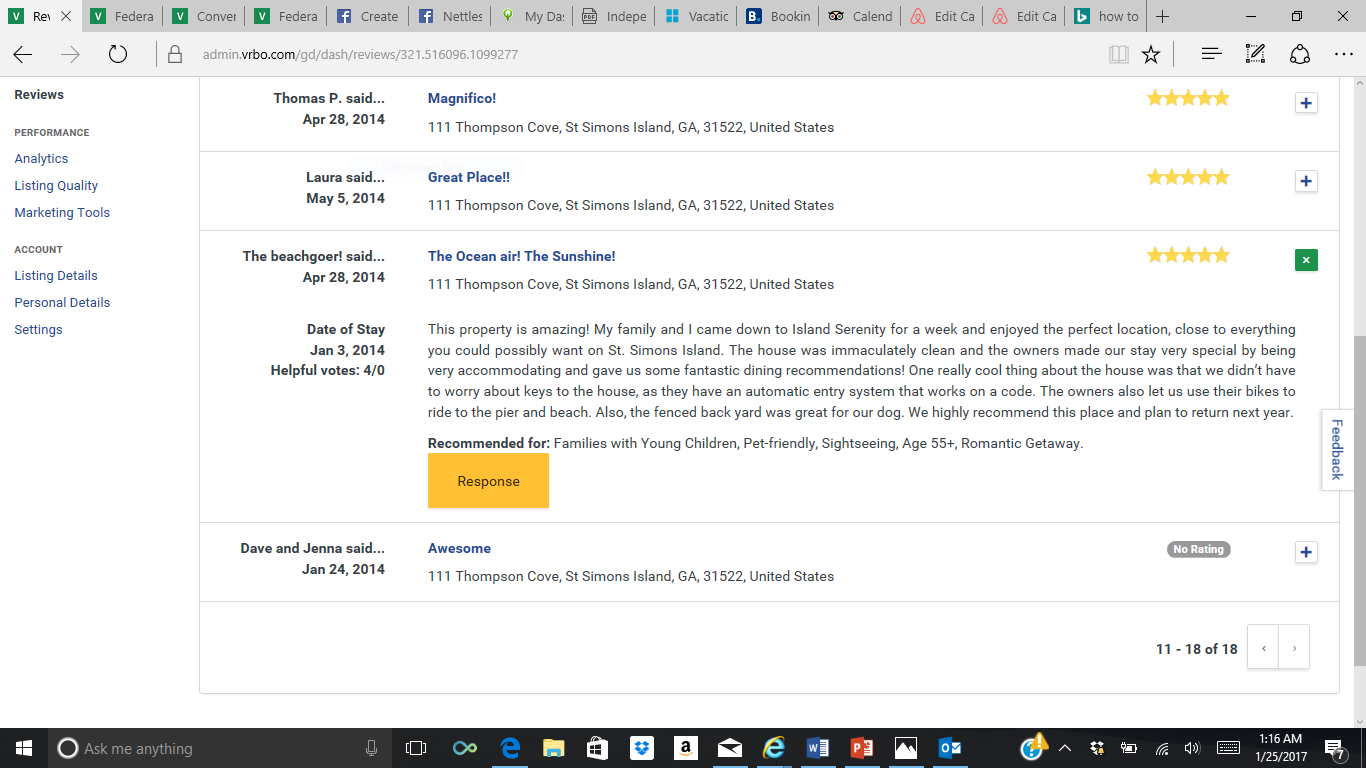1366x768 pixels.
Task: Add page to favorites with star icon
Action: click(1151, 54)
